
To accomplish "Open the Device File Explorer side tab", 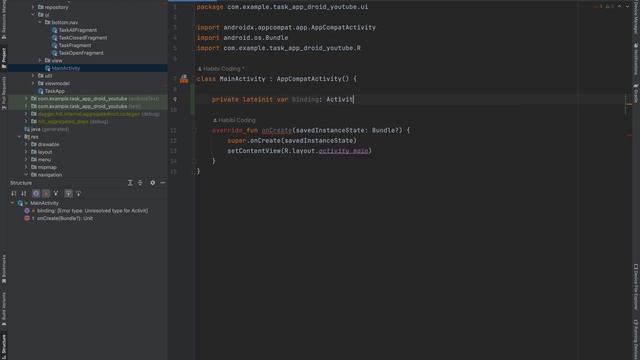I will pyautogui.click(x=636, y=287).
